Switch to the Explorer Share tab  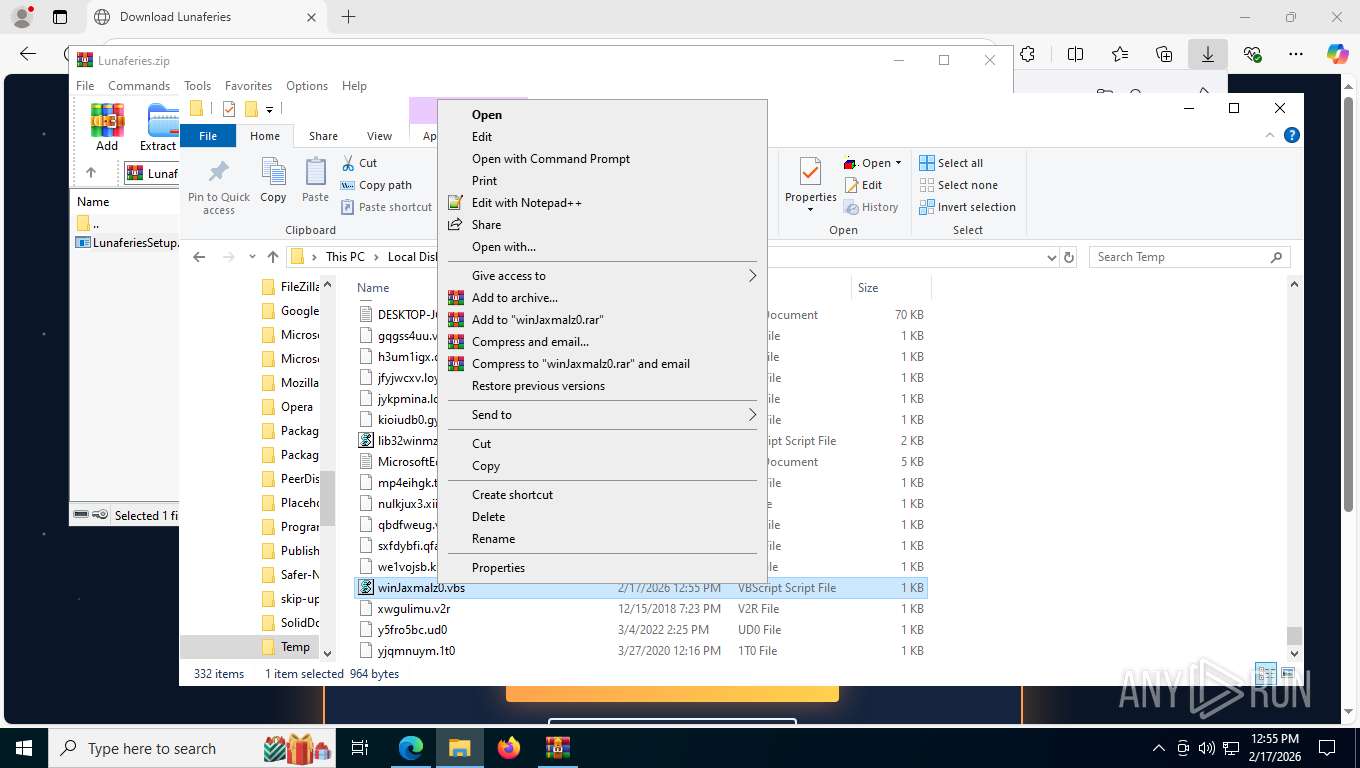pyautogui.click(x=323, y=136)
